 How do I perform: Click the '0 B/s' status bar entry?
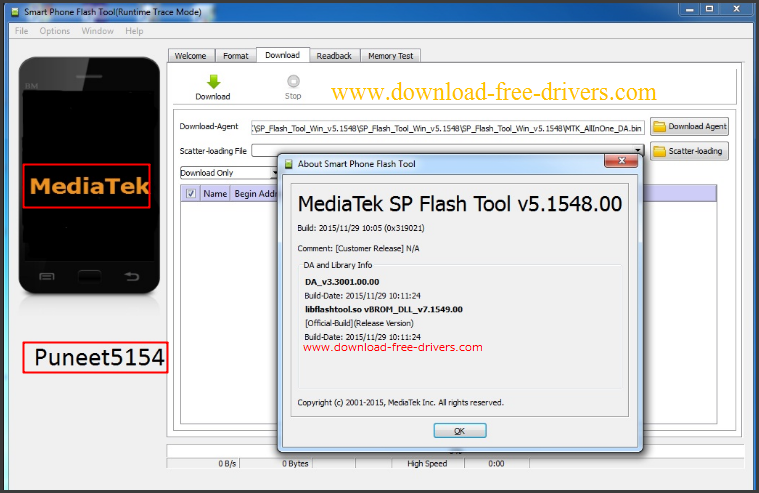click(x=227, y=463)
